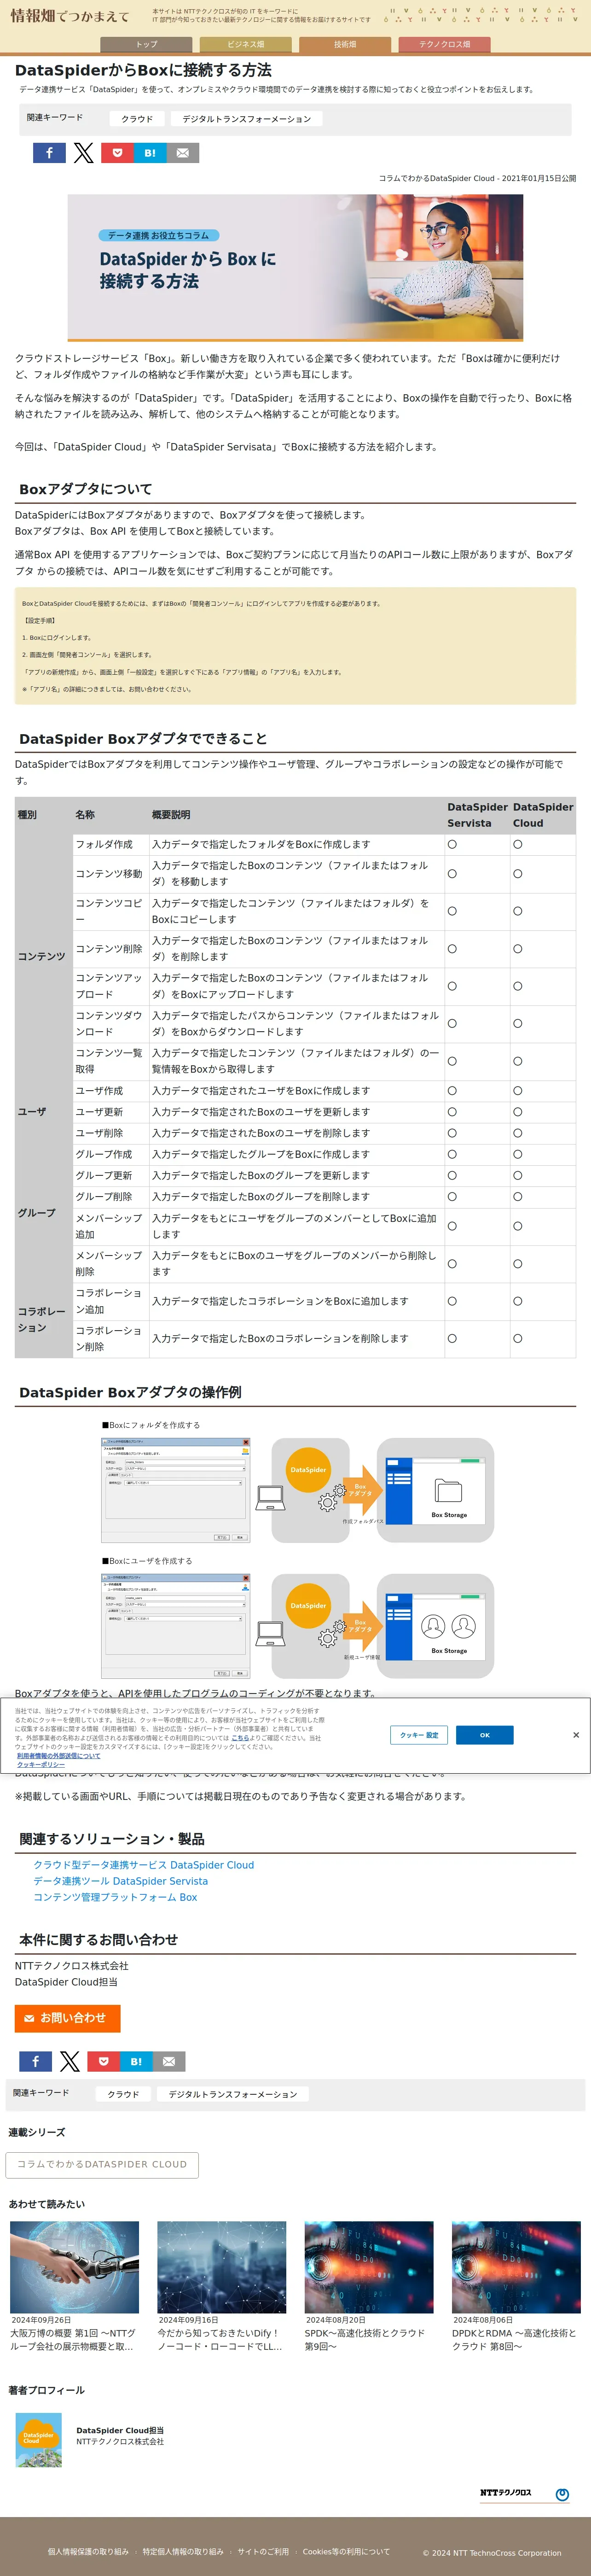The image size is (591, 2576).
Task: Close the cookie consent banner
Action: (576, 1734)
